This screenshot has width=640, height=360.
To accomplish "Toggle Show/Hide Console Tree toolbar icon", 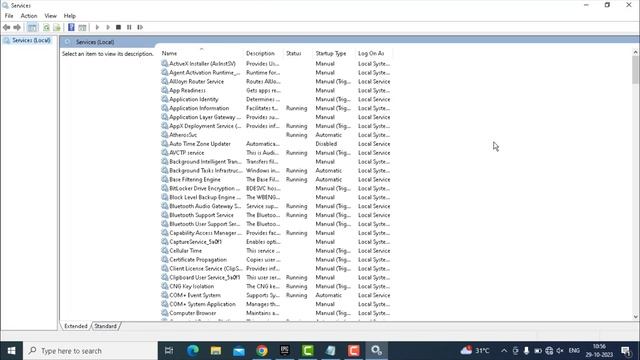I will point(32,27).
